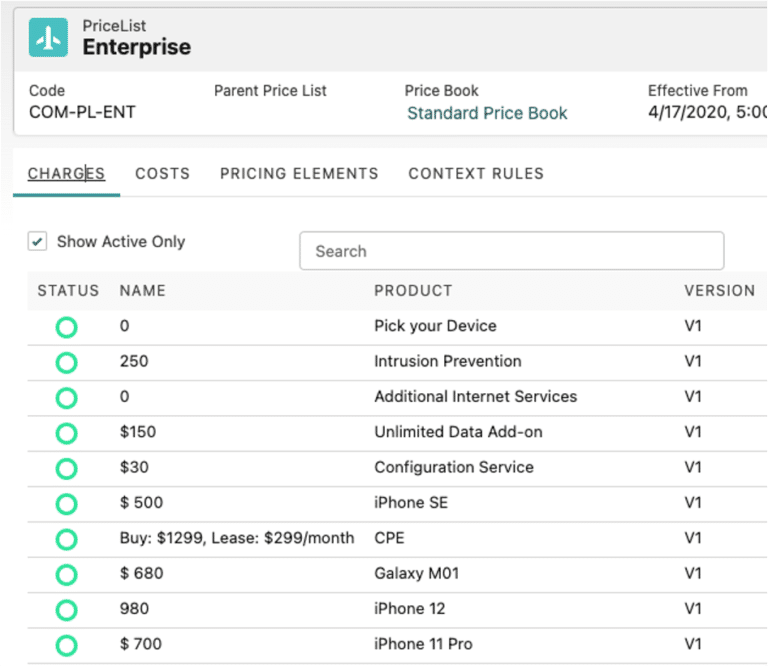Click status circle for iPhone 11 Pro

point(67,645)
